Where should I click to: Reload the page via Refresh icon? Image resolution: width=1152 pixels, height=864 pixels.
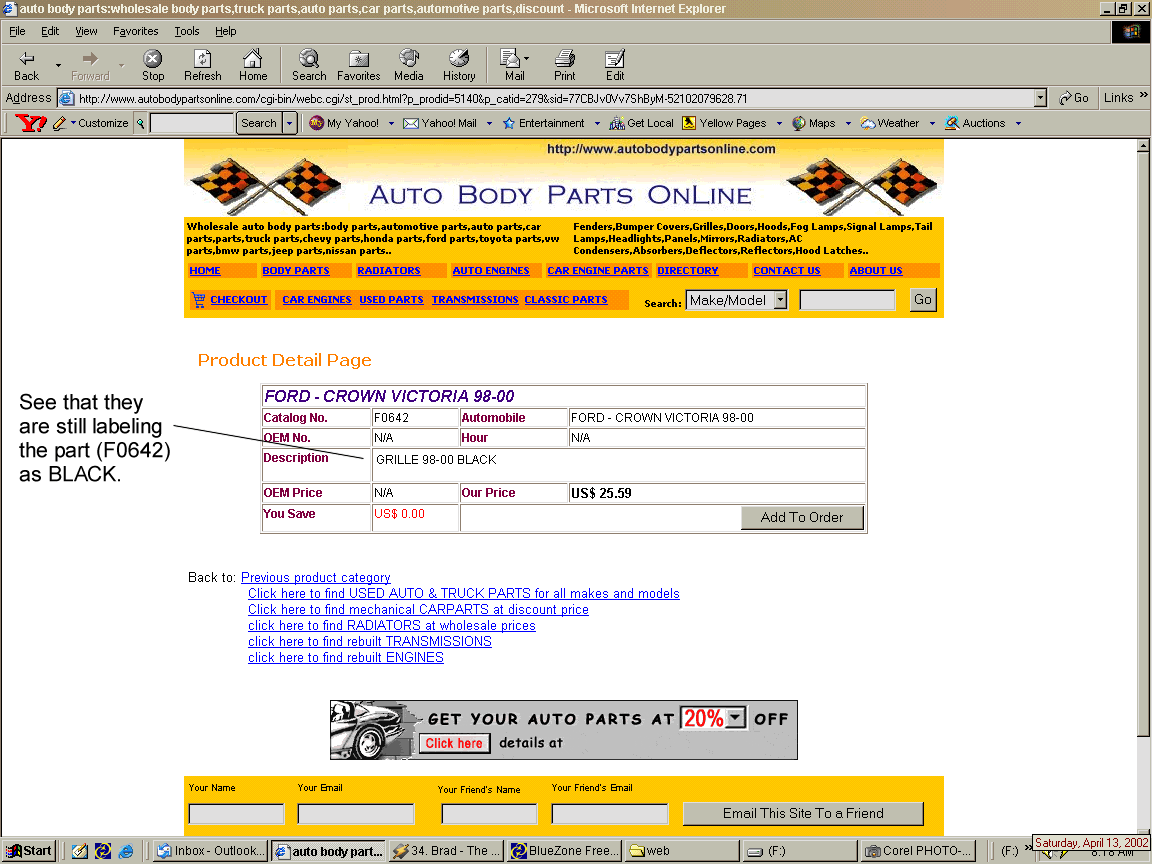click(x=203, y=65)
